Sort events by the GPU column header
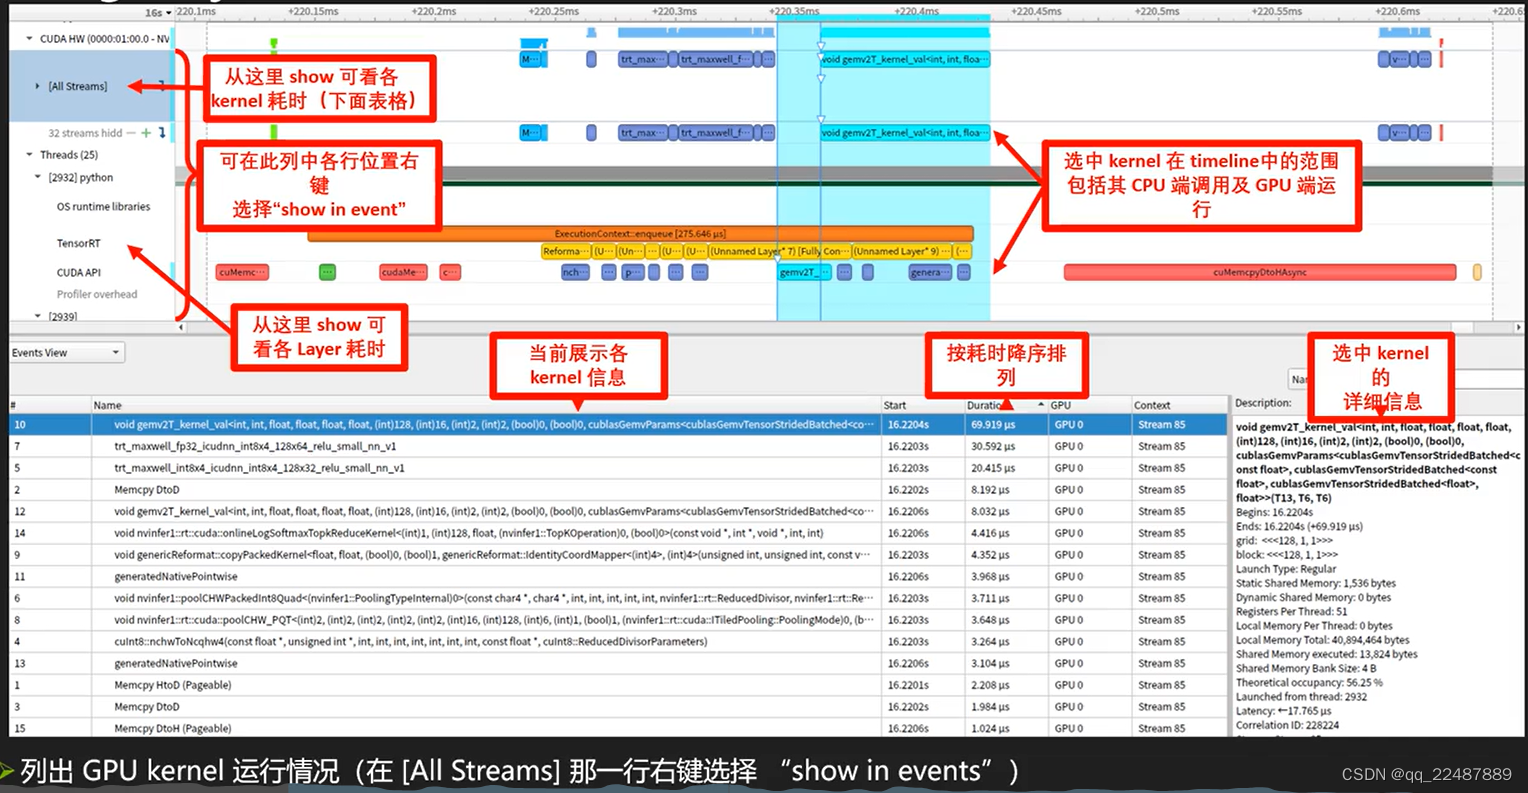 pos(1088,405)
